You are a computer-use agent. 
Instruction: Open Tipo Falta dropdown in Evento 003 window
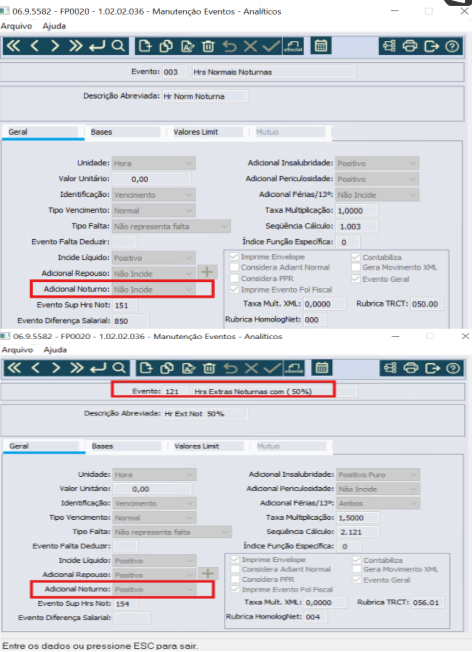tap(171, 226)
